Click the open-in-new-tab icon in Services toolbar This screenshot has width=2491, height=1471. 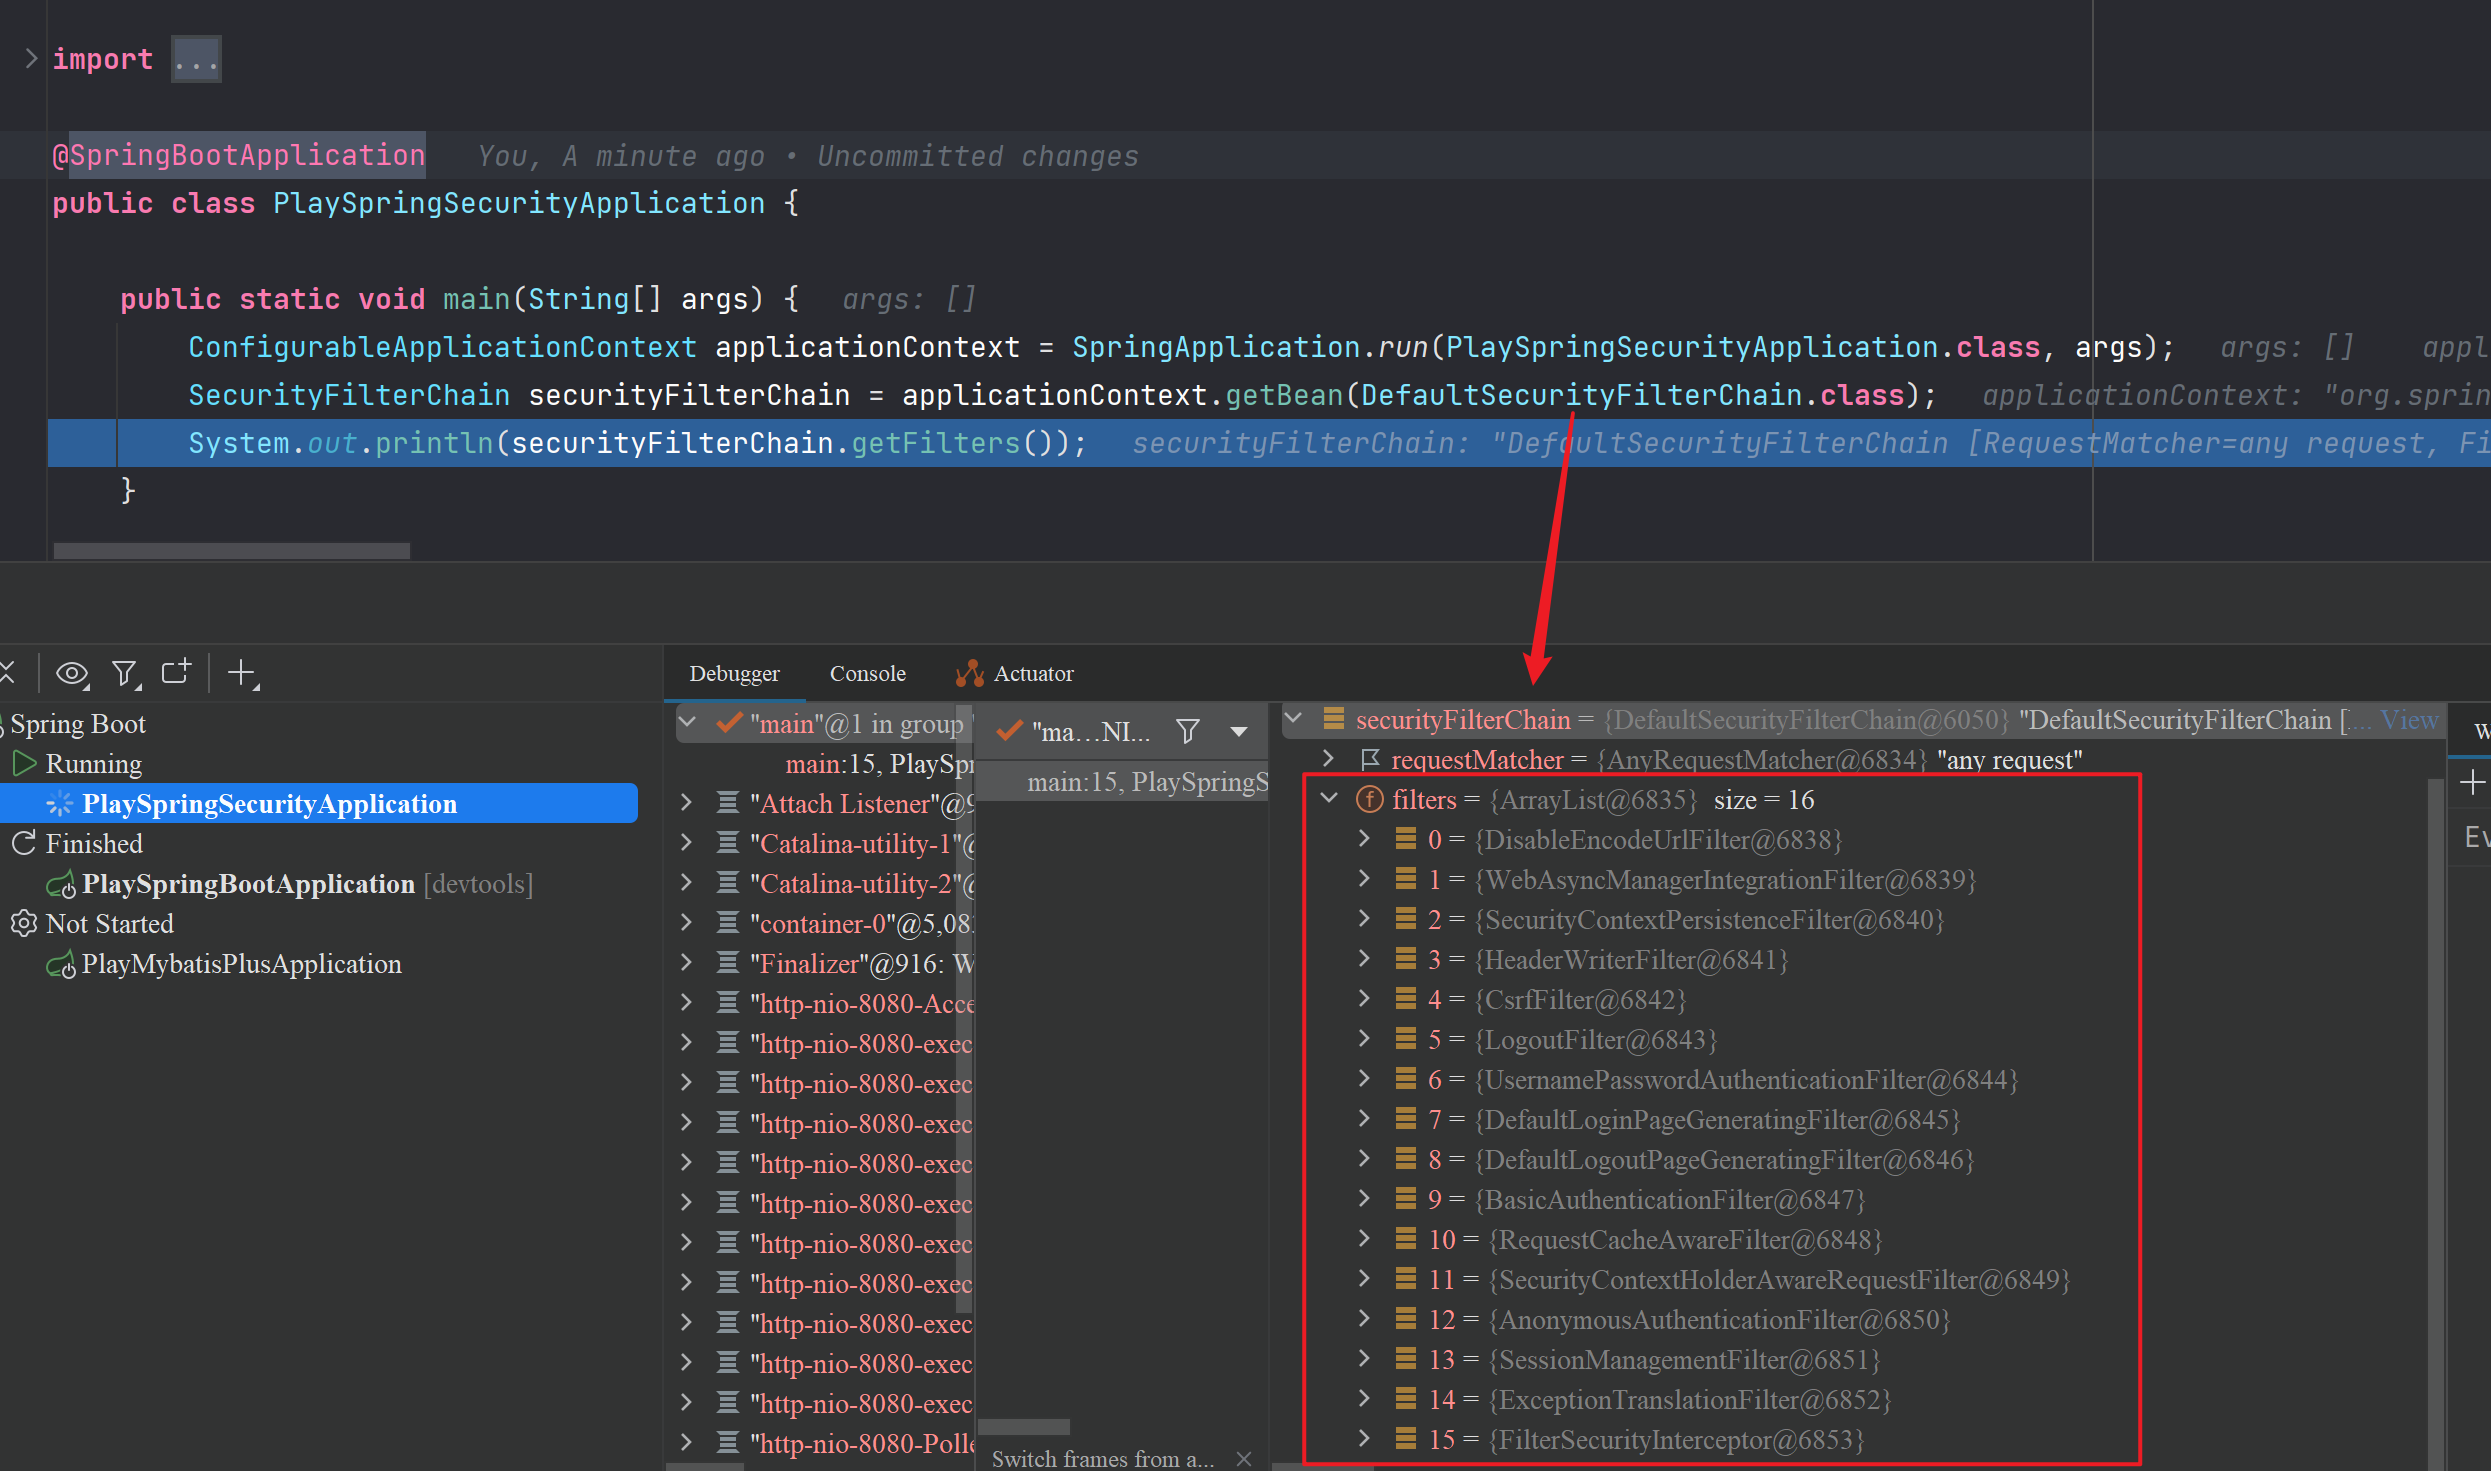pyautogui.click(x=177, y=673)
